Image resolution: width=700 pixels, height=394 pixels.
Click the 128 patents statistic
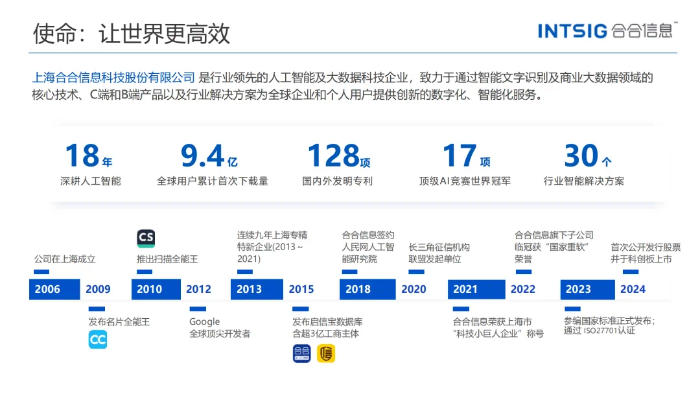338,163
